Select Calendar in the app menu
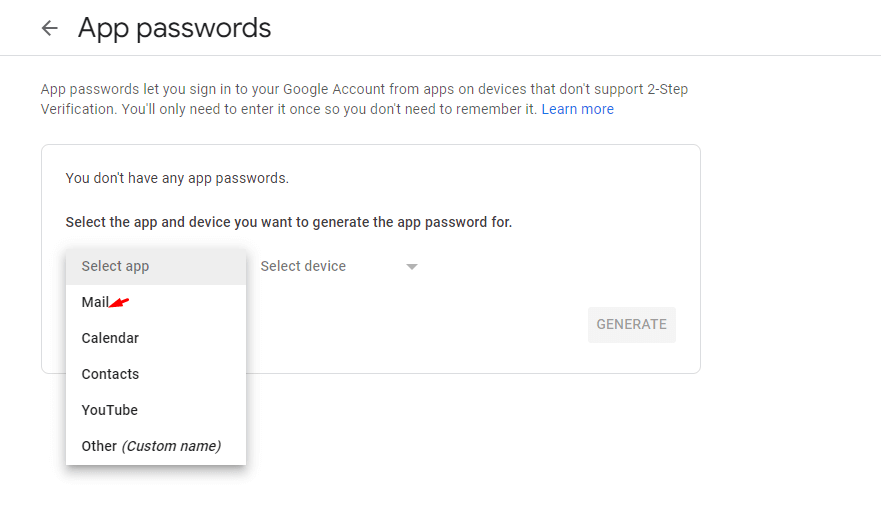This screenshot has height=508, width=881. point(110,338)
